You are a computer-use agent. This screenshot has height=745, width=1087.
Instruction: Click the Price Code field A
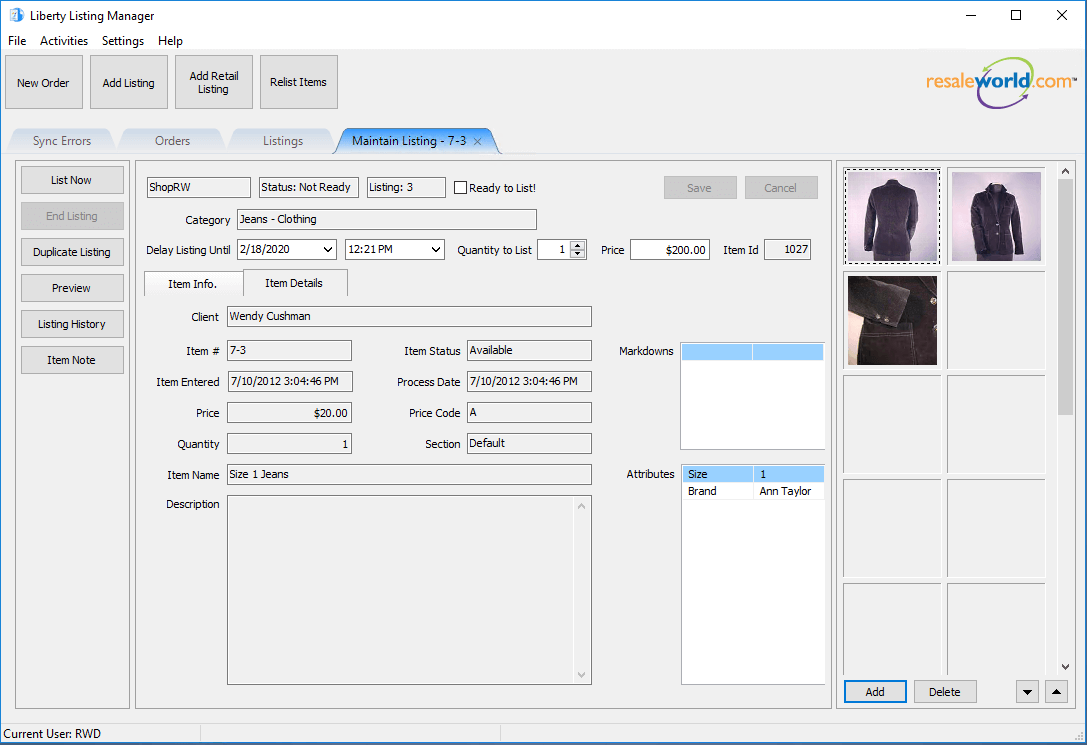tap(529, 413)
